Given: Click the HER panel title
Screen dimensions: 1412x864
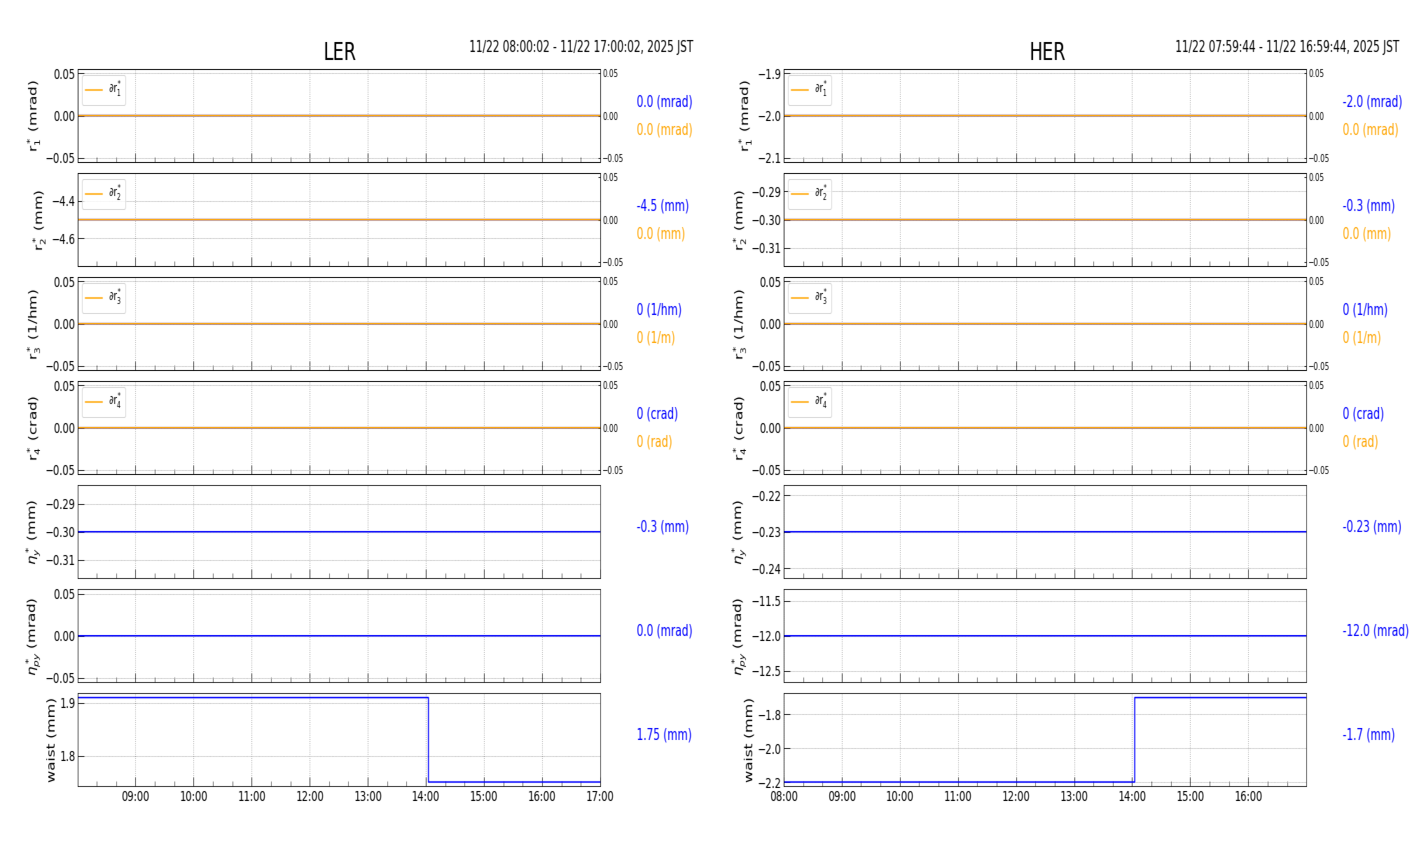Looking at the screenshot, I should [1046, 53].
